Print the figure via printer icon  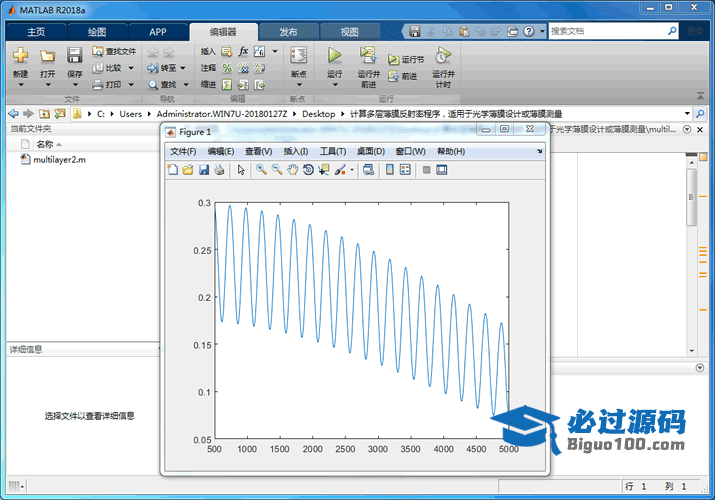pyautogui.click(x=219, y=170)
